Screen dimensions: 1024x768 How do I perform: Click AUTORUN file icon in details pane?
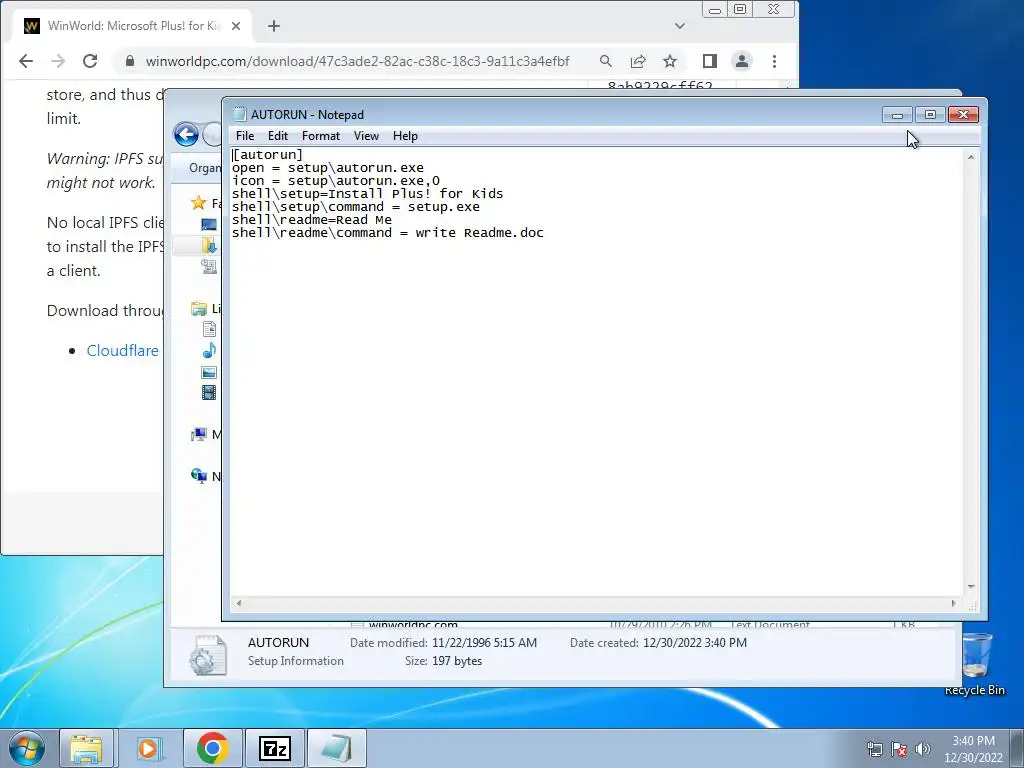tap(208, 654)
